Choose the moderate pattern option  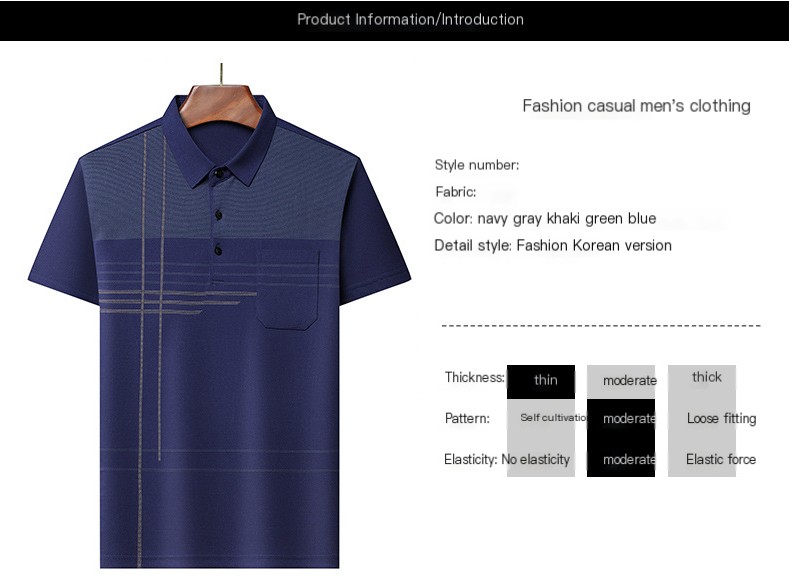pyautogui.click(x=621, y=419)
